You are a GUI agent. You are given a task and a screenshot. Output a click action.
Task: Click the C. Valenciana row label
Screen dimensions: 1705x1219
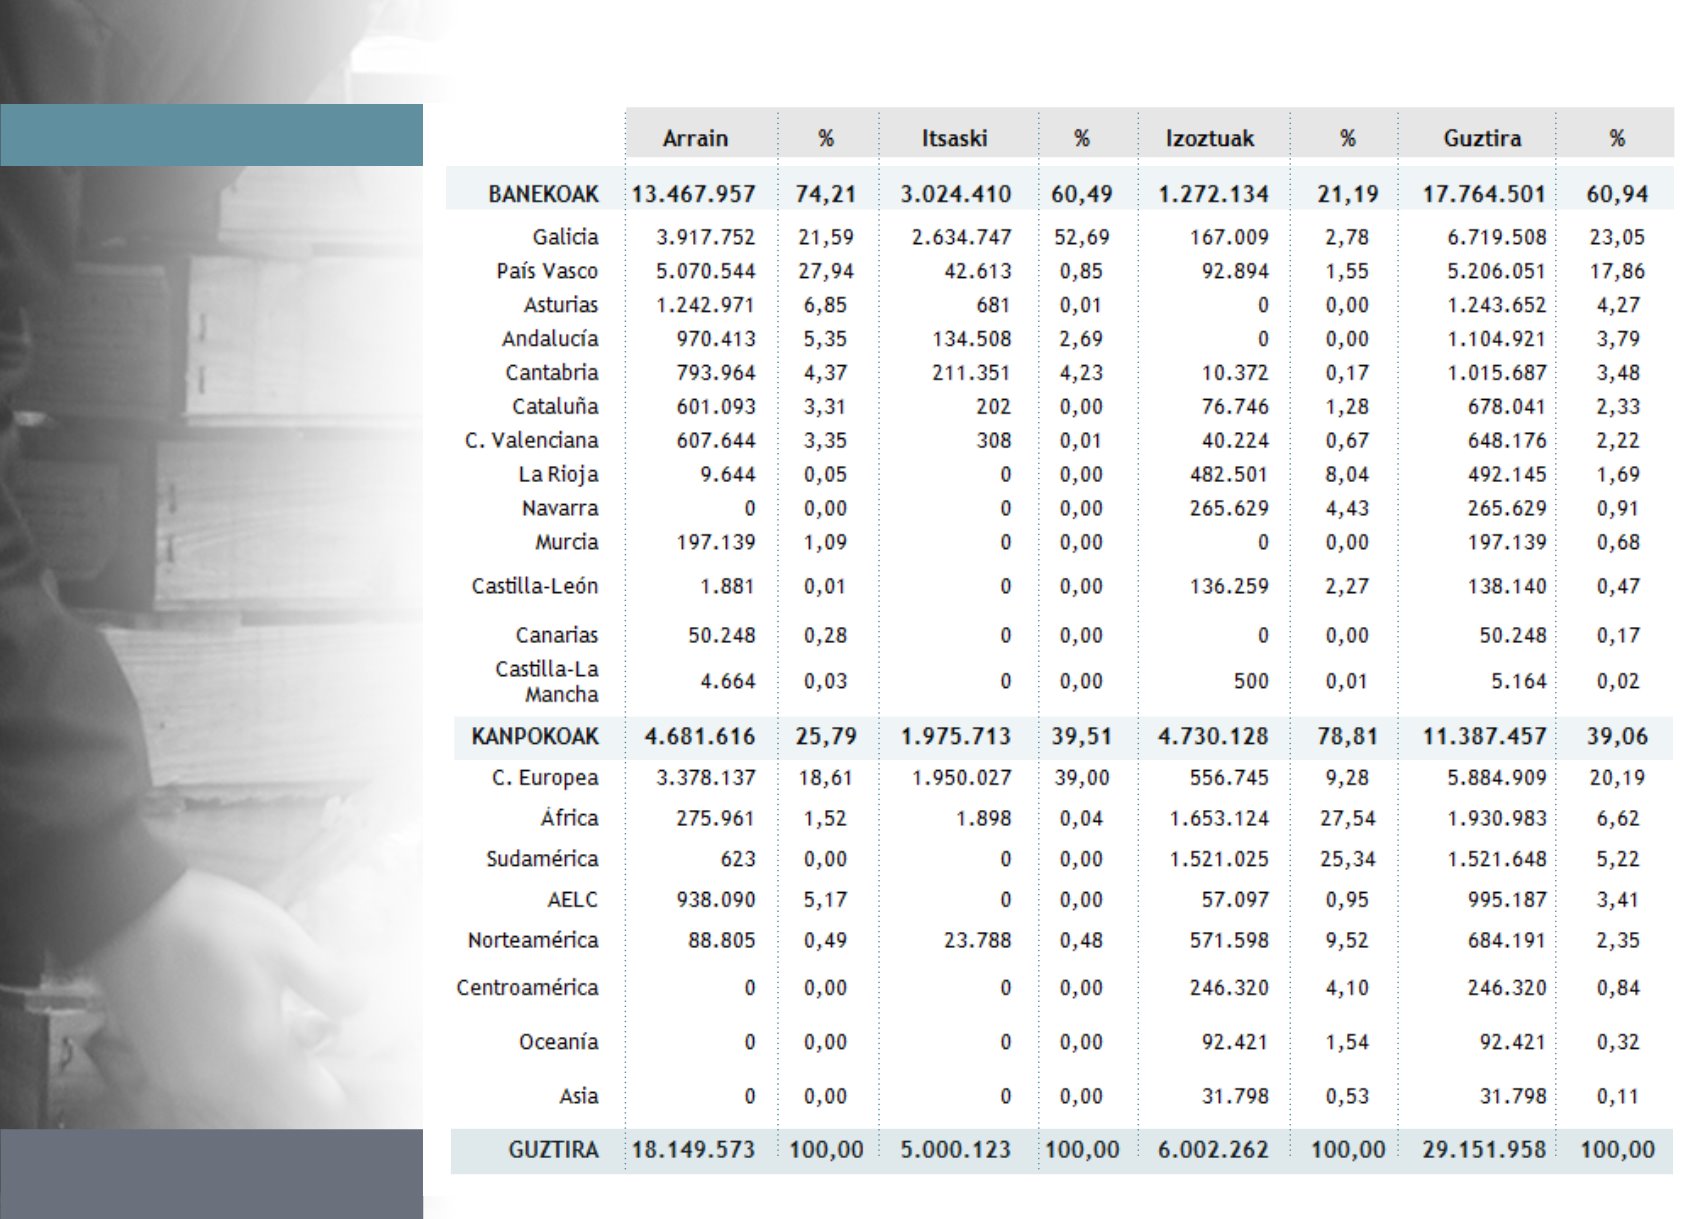tap(531, 441)
